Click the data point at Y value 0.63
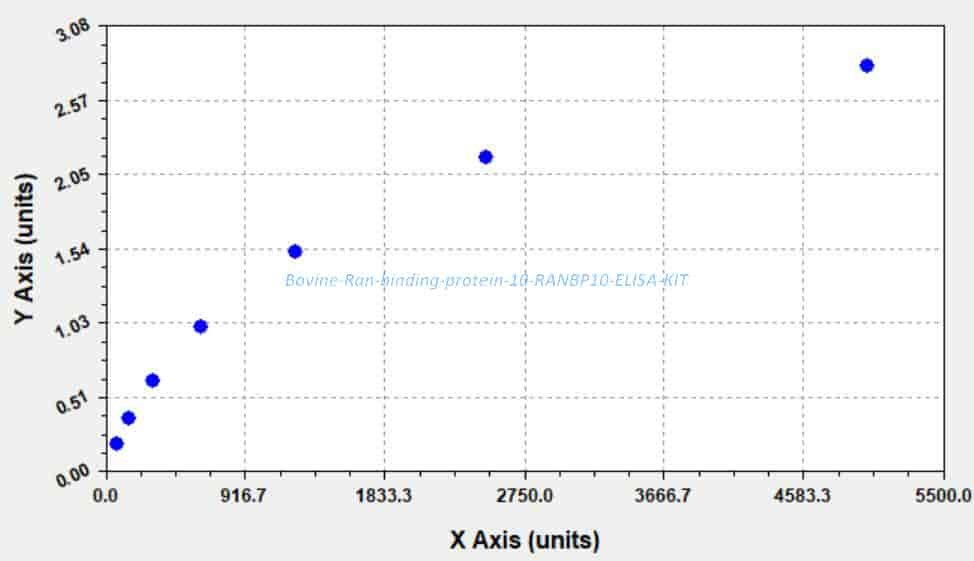The height and width of the screenshot is (561, 974). [x=152, y=380]
